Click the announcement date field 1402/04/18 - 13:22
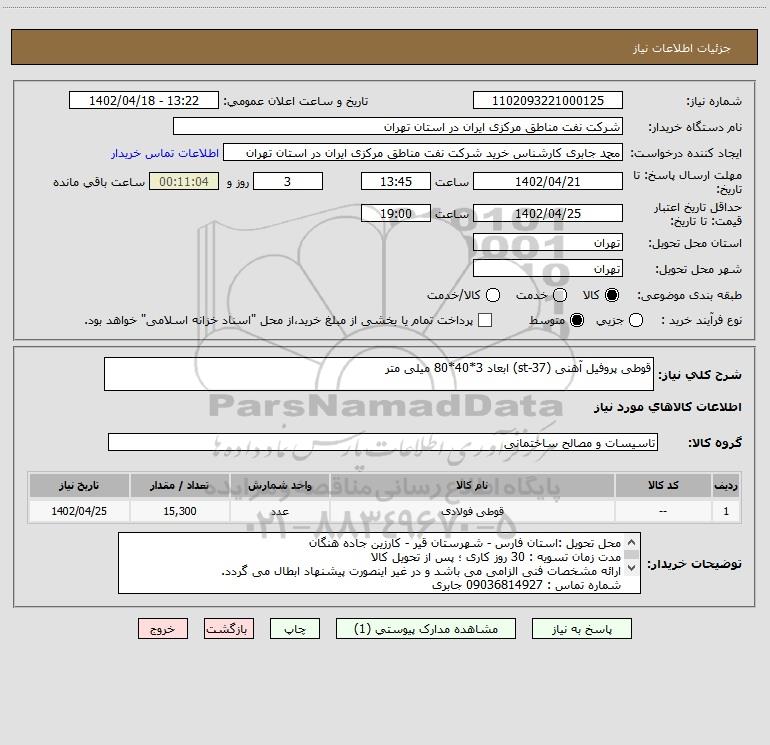770x745 pixels. click(144, 101)
